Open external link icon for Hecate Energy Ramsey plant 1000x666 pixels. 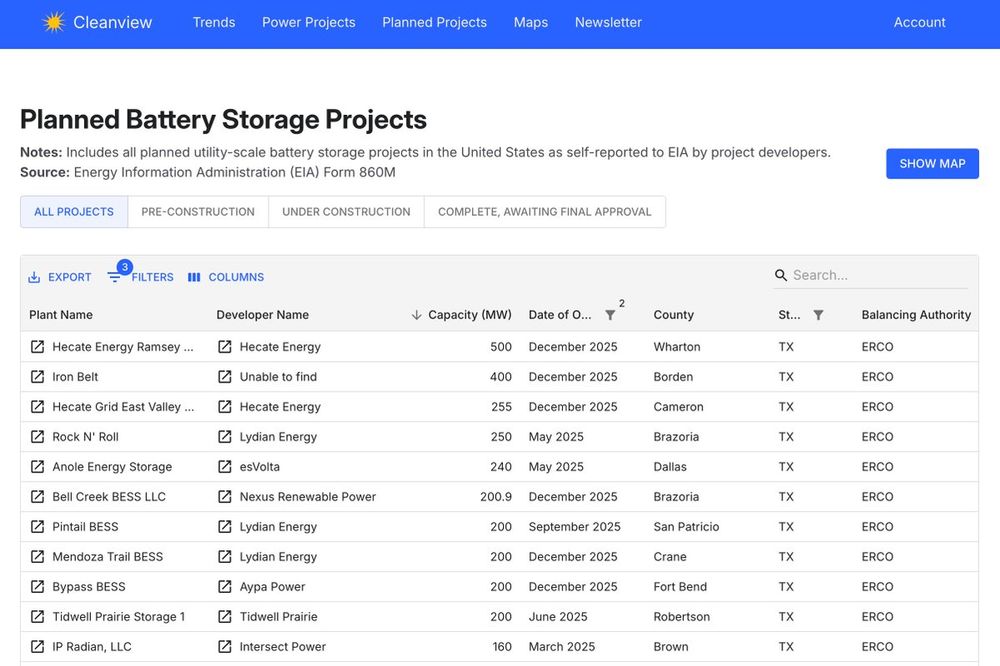(x=38, y=346)
